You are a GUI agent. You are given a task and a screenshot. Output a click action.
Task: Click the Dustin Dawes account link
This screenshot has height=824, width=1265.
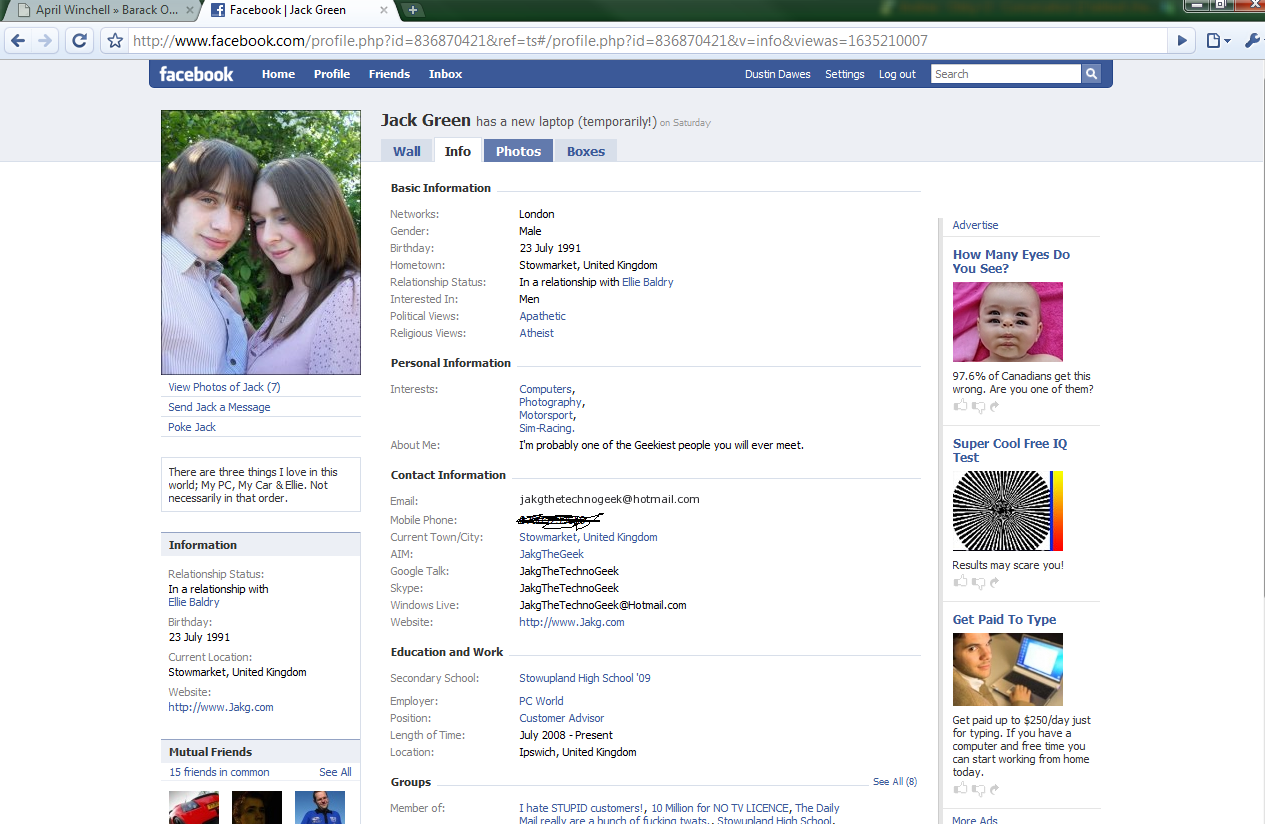777,74
